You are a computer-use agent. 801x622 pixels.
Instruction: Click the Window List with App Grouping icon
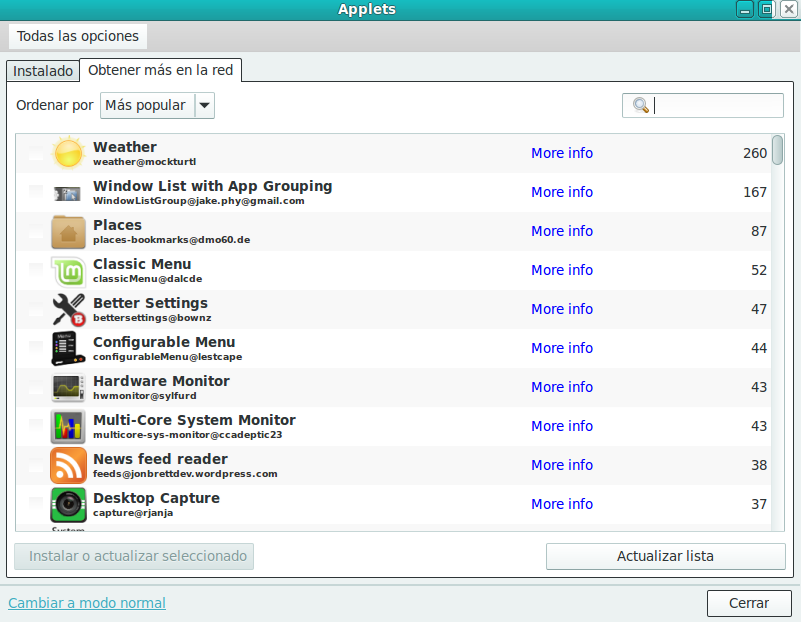point(68,194)
